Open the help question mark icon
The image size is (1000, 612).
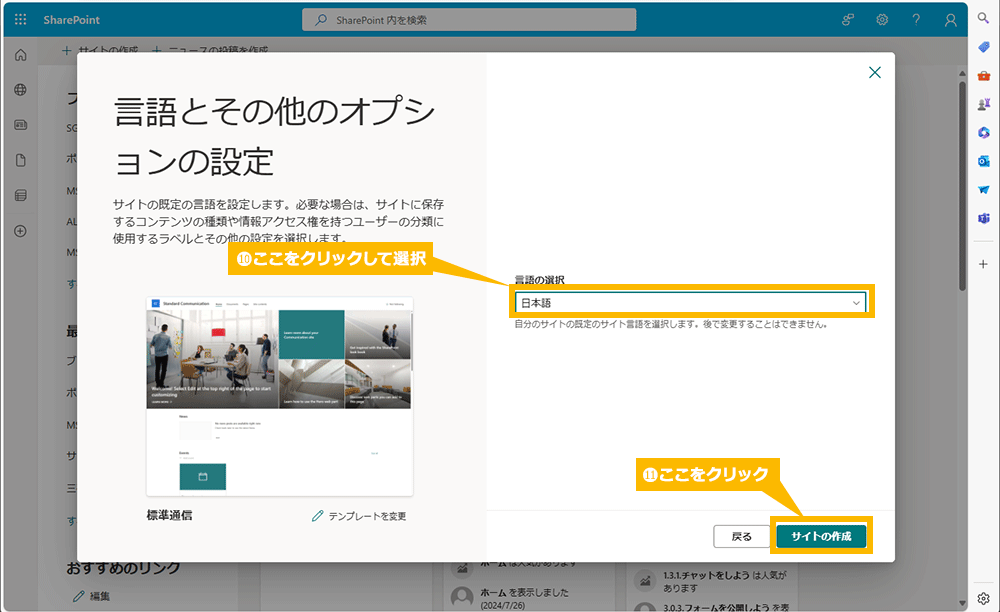pos(916,20)
